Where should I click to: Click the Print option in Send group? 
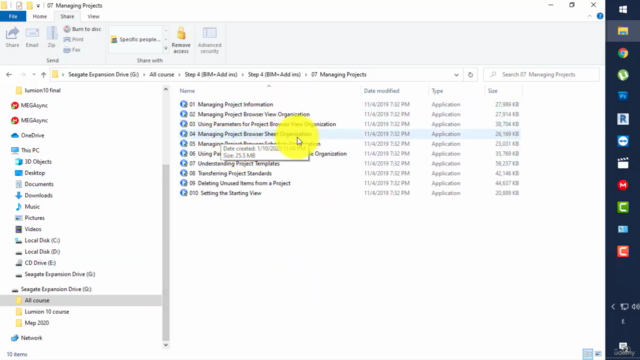pyautogui.click(x=73, y=40)
